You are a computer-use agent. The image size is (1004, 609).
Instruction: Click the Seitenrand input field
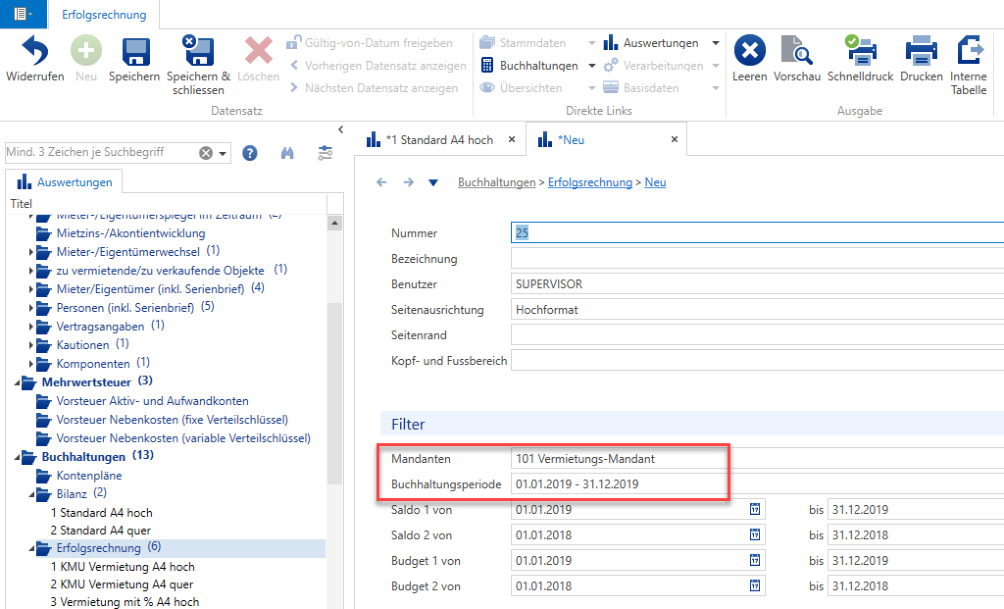(x=757, y=335)
